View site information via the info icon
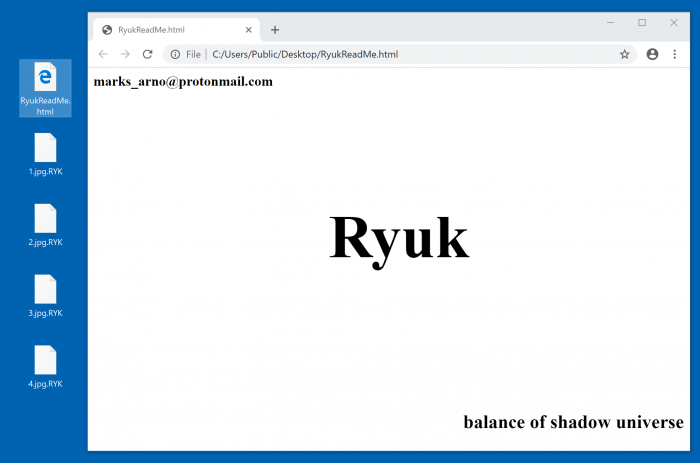Image resolution: width=700 pixels, height=463 pixels. click(175, 54)
